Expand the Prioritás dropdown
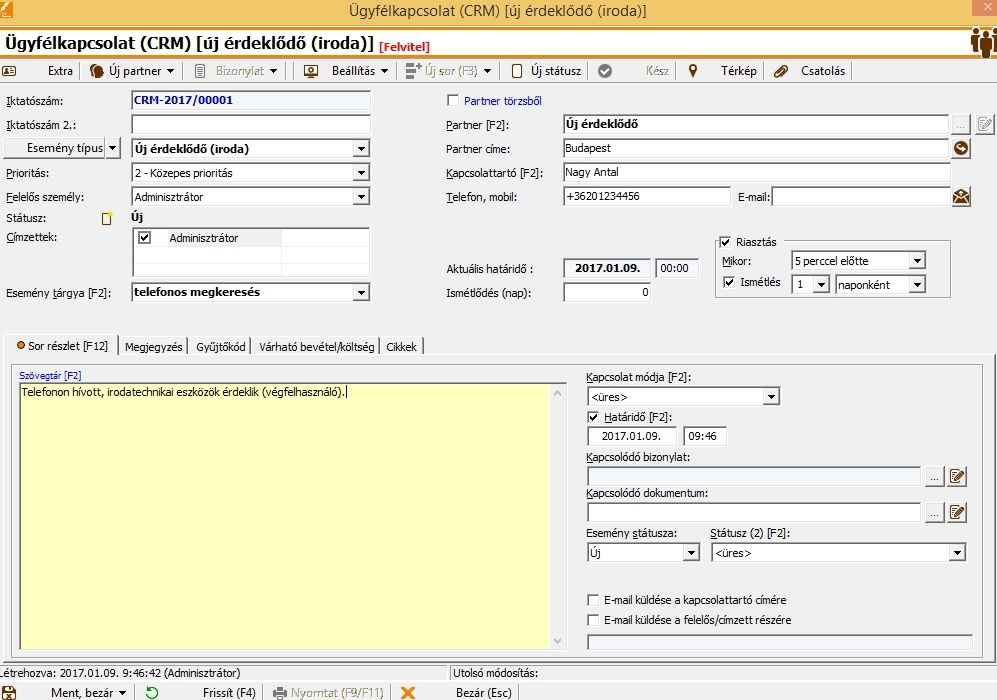Screen dimensions: 997x700 361,173
